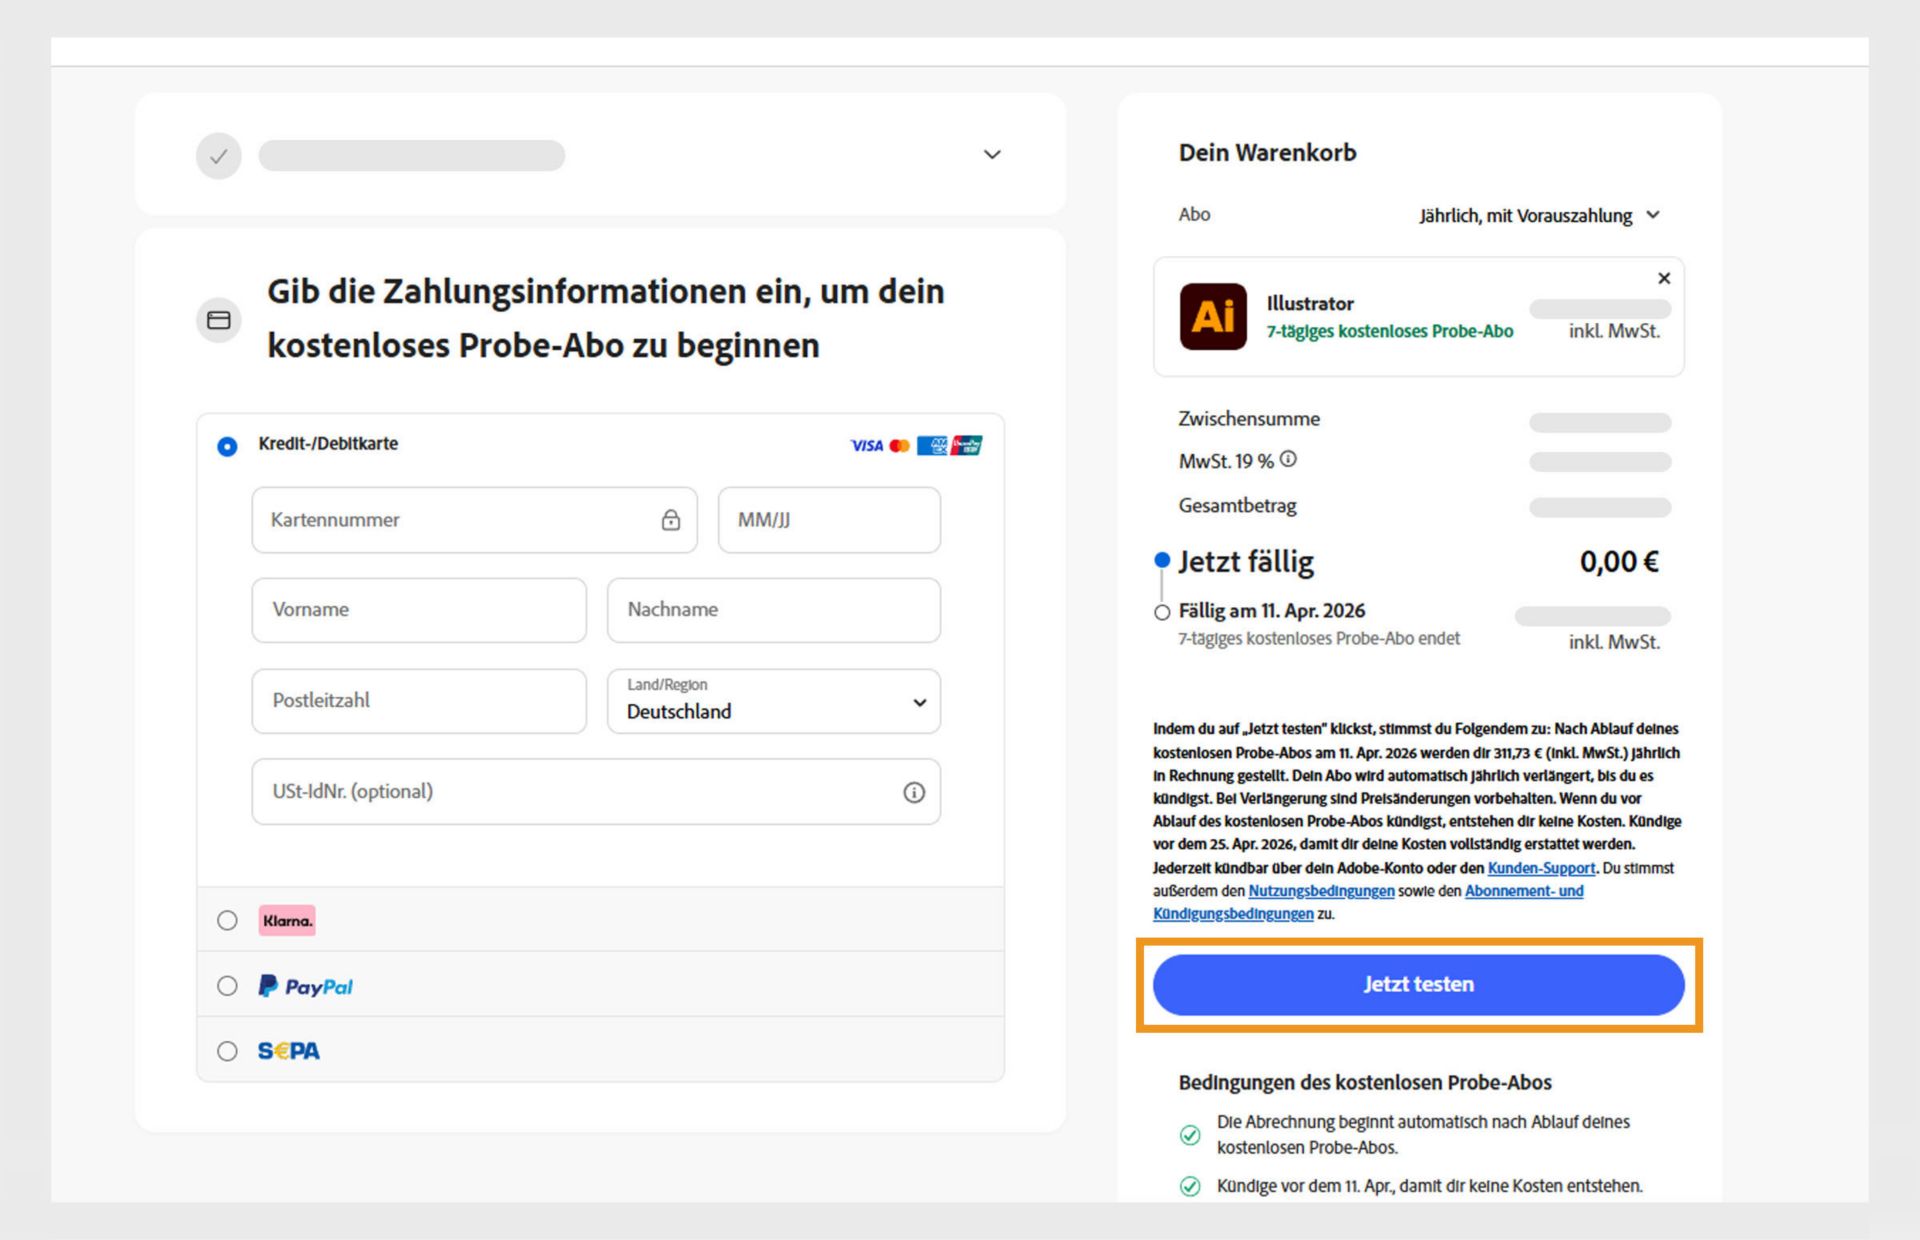Click the checkmark icon in the completed step
This screenshot has width=1920, height=1240.
pyautogui.click(x=218, y=155)
